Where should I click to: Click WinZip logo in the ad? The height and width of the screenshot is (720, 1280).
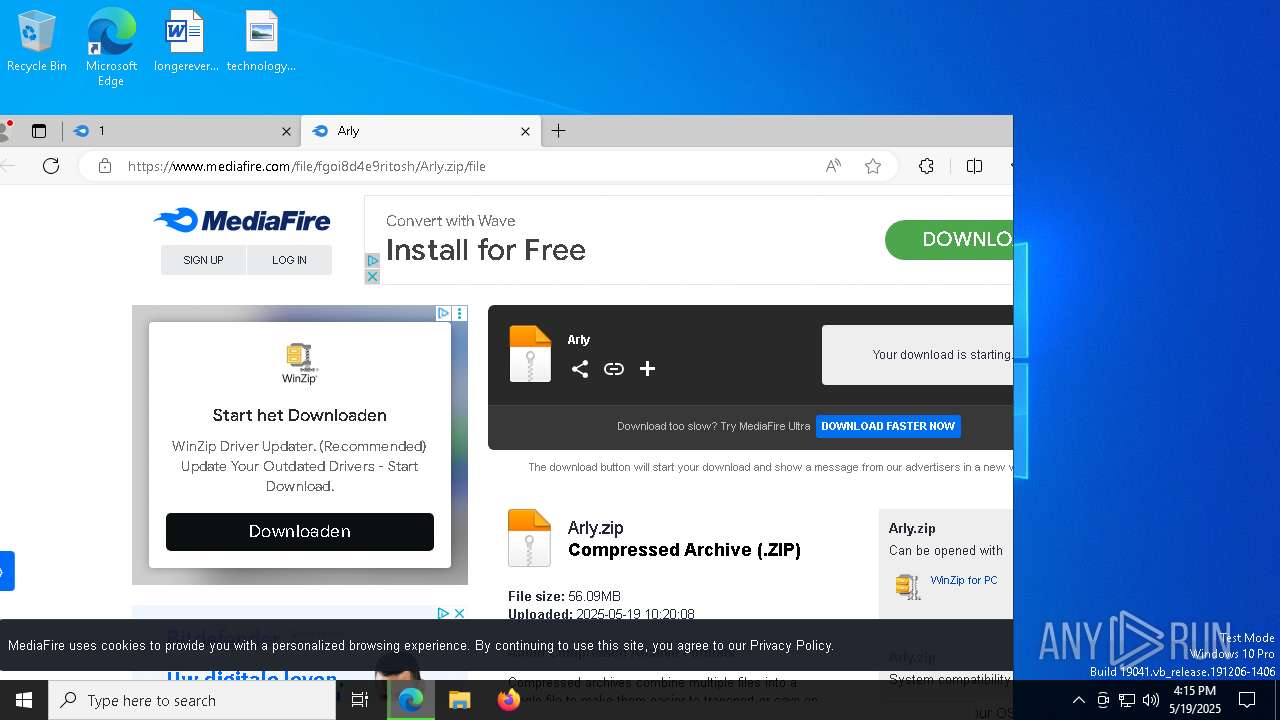(x=300, y=364)
